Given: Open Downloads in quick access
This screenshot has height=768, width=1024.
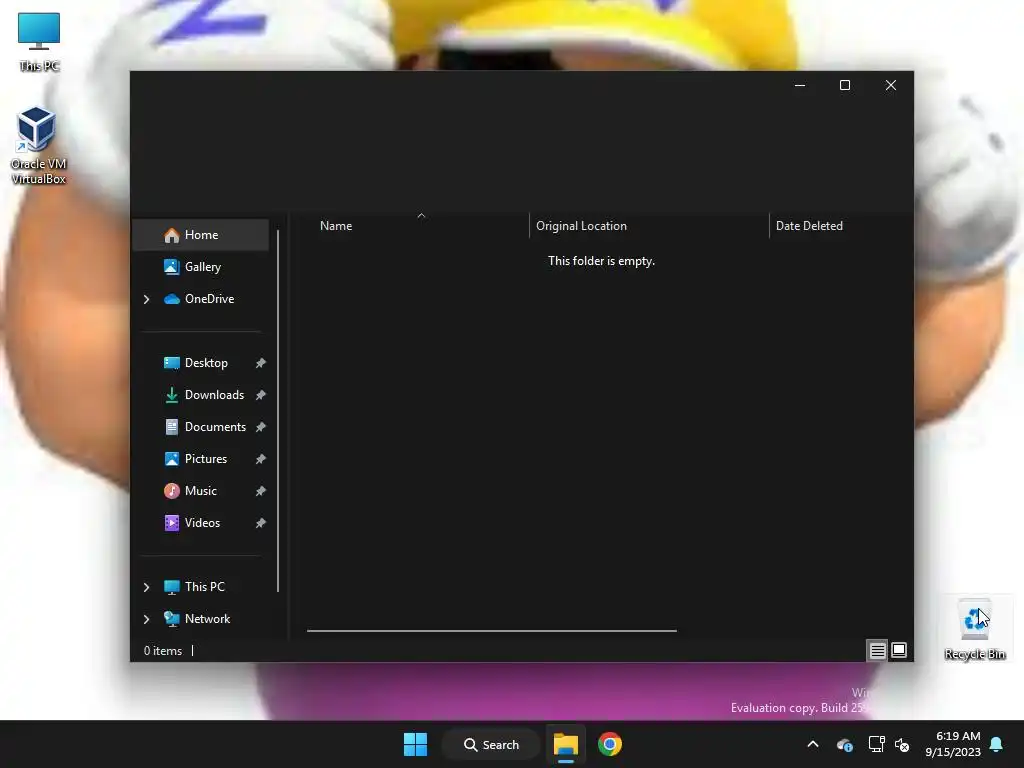Looking at the screenshot, I should point(200,395).
